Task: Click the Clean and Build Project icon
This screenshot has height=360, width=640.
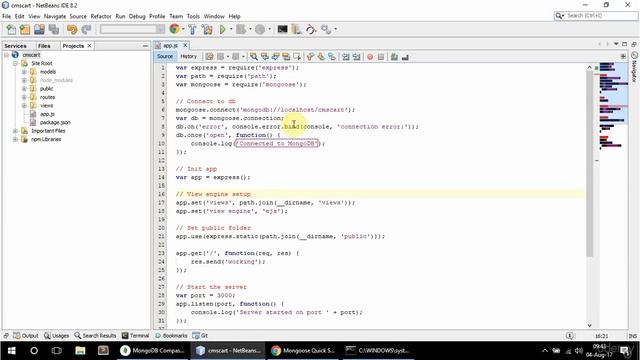Action: point(207,29)
